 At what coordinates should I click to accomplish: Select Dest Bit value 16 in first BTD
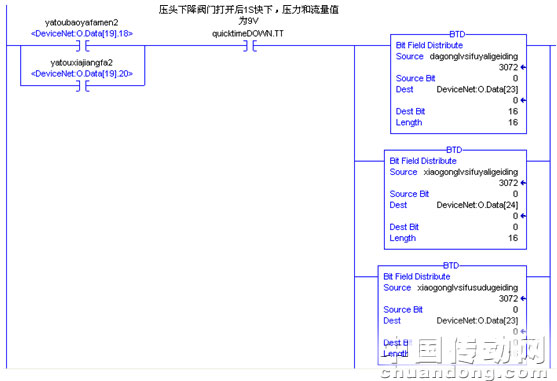pyautogui.click(x=513, y=111)
